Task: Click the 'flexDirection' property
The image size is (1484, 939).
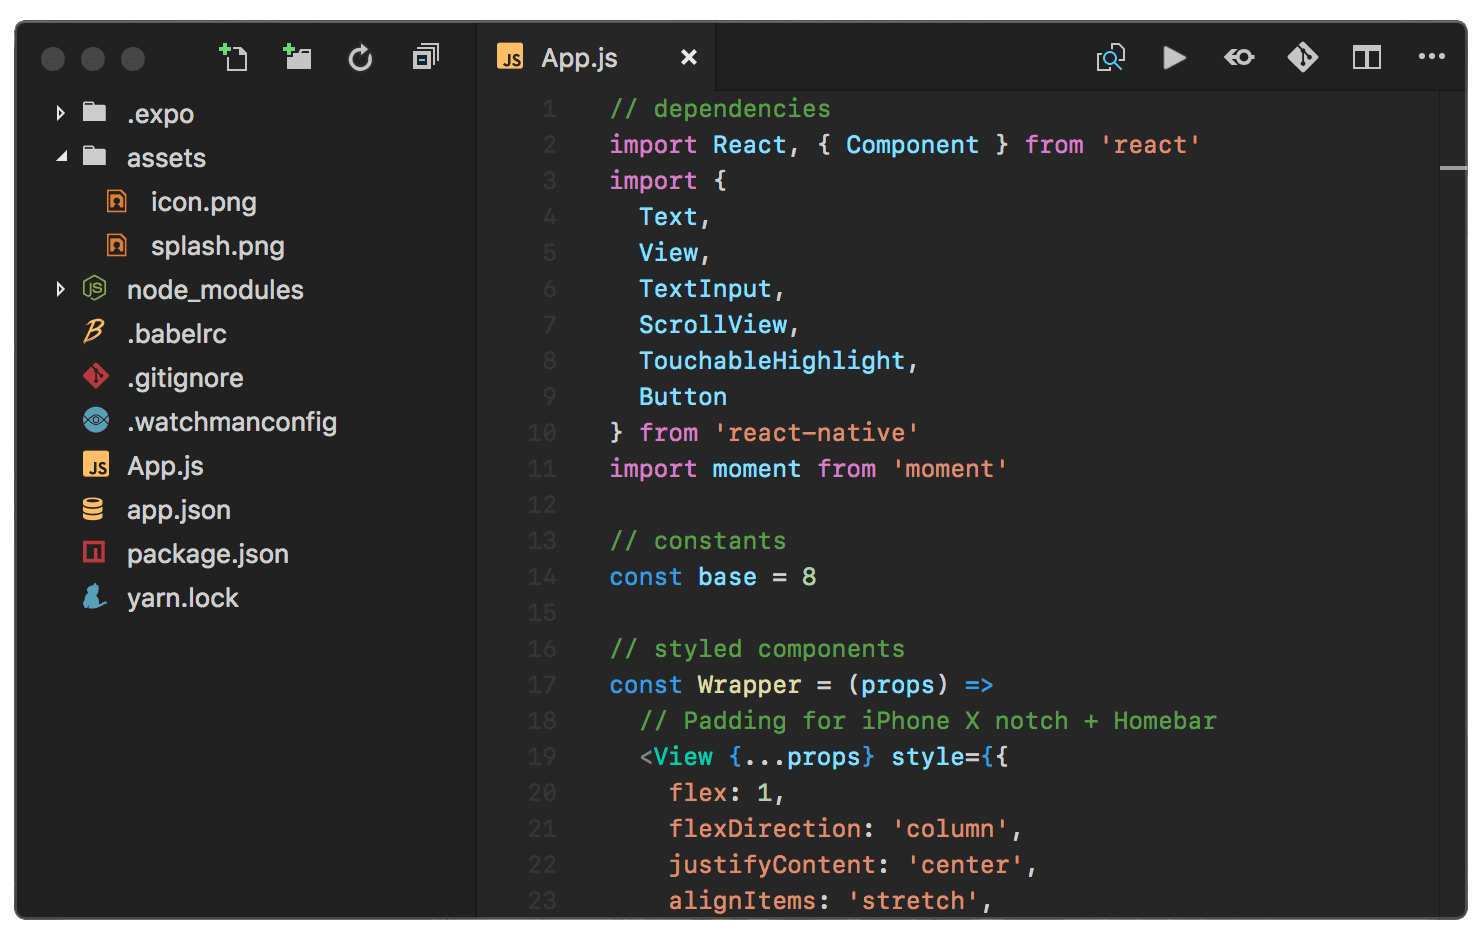Action: [x=765, y=829]
